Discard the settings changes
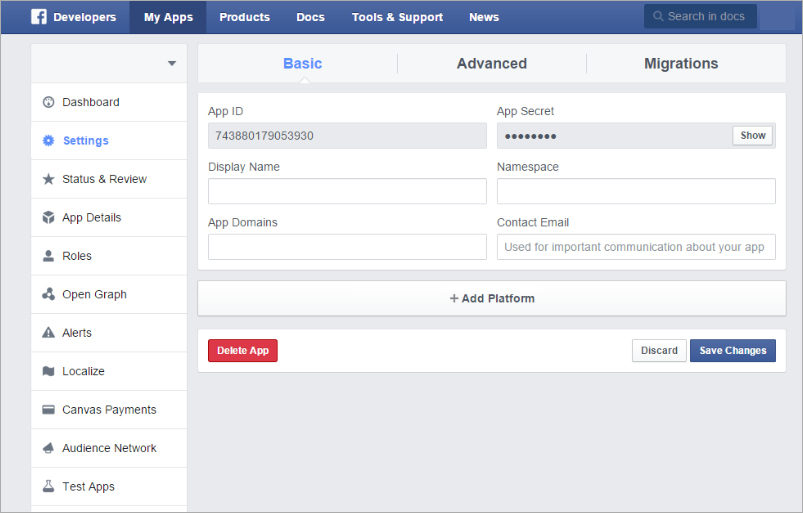The height and width of the screenshot is (513, 803). click(x=659, y=351)
